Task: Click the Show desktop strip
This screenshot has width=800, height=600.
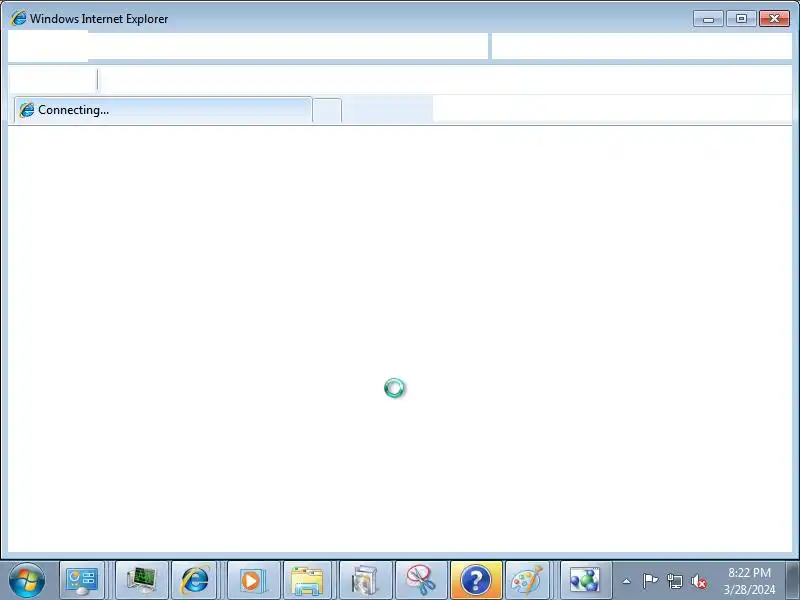Action: tap(793, 581)
